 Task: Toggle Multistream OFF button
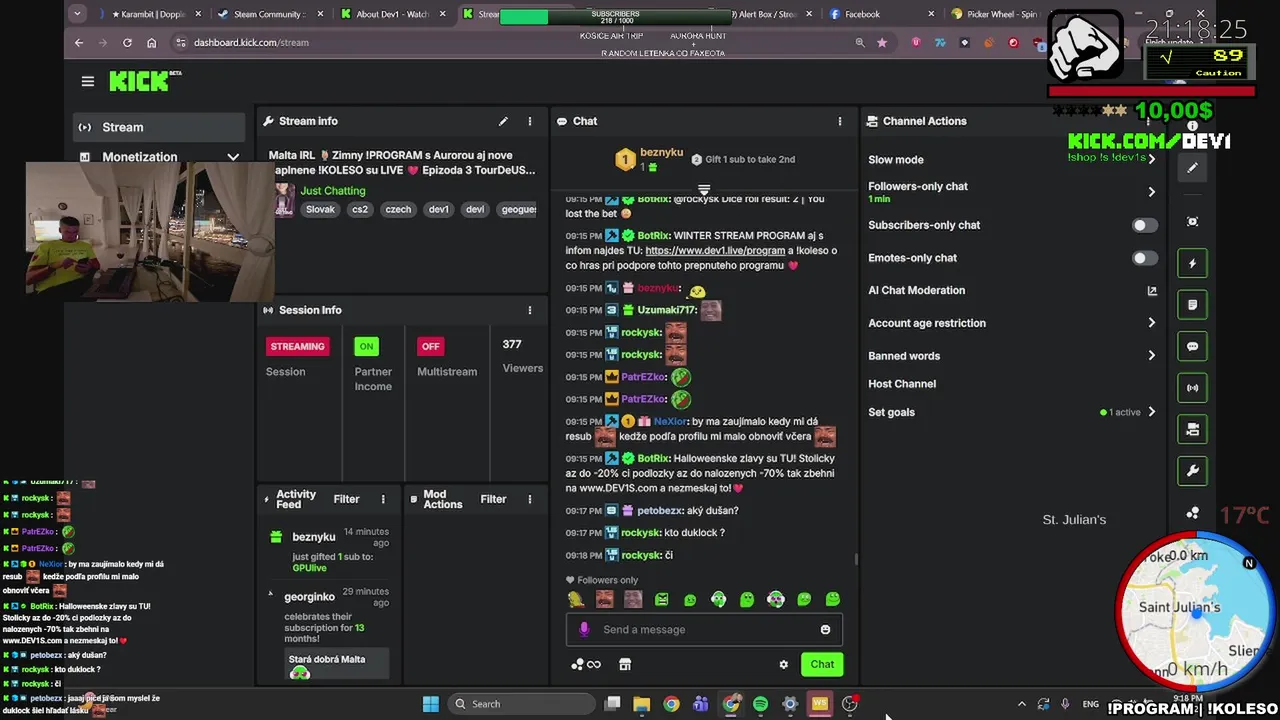pyautogui.click(x=430, y=346)
